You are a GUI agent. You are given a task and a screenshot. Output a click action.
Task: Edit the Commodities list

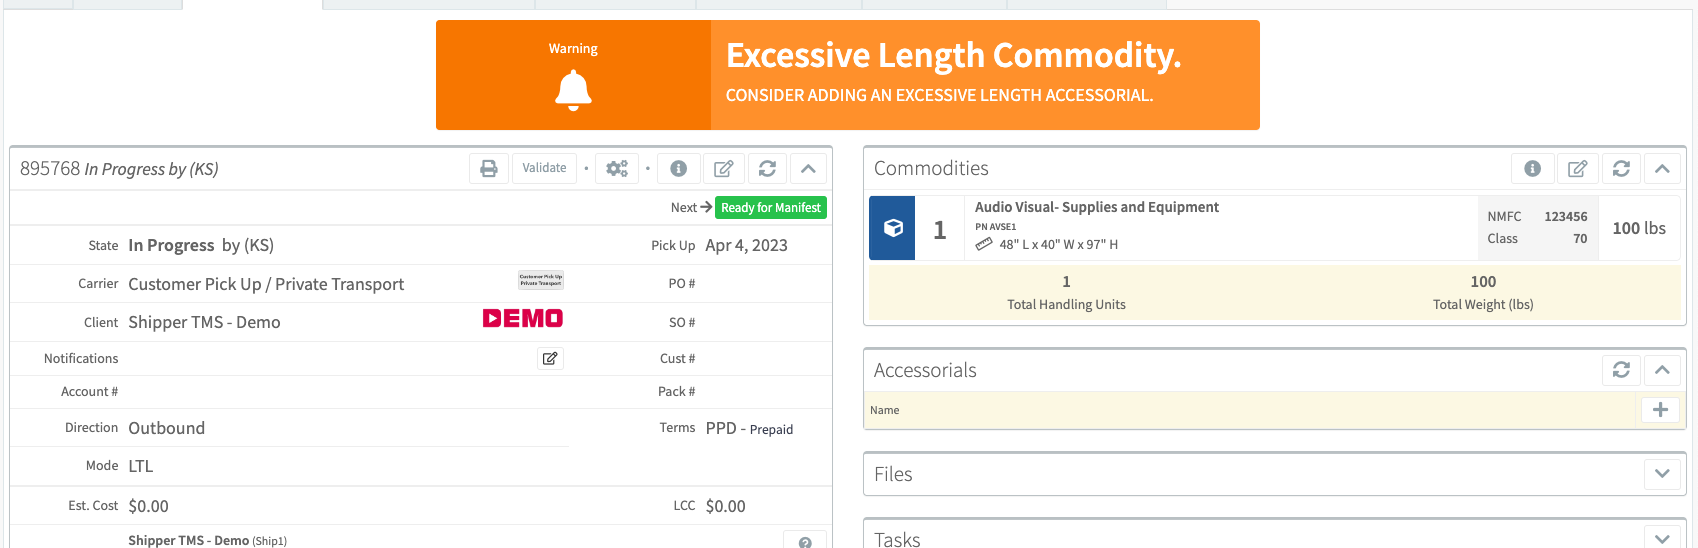(x=1577, y=168)
